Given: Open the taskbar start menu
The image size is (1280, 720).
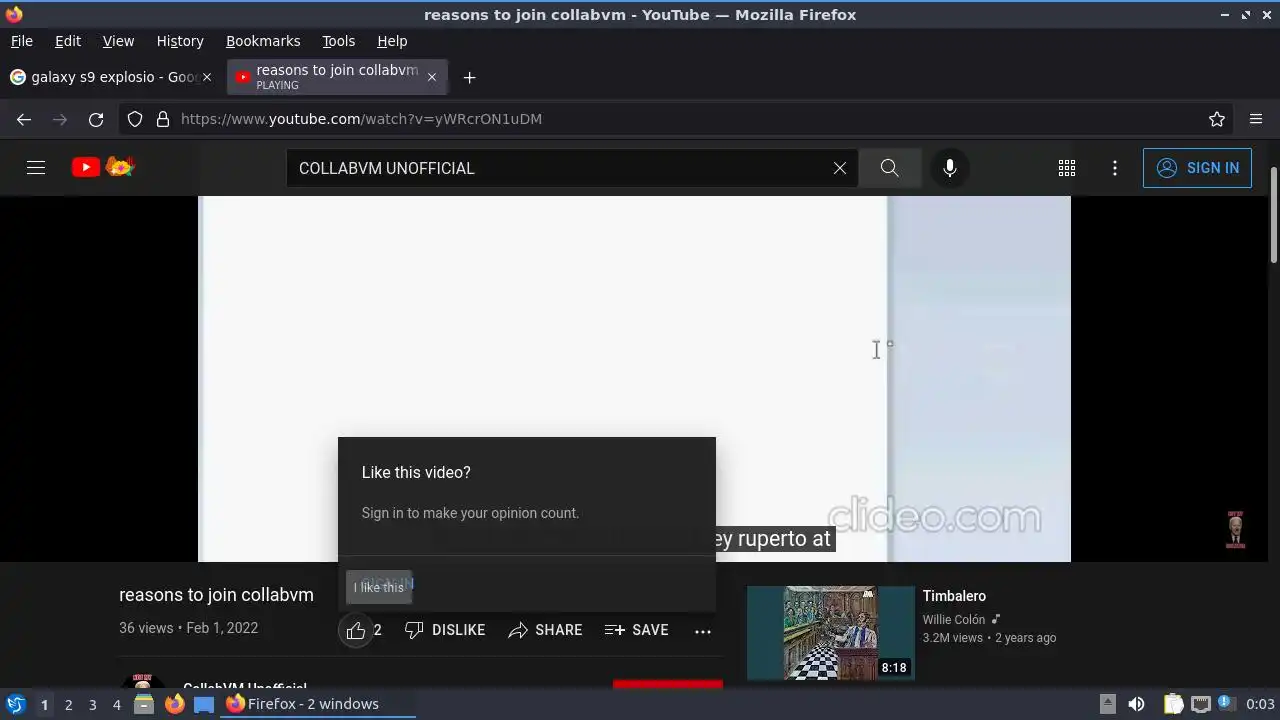Looking at the screenshot, I should click(15, 704).
